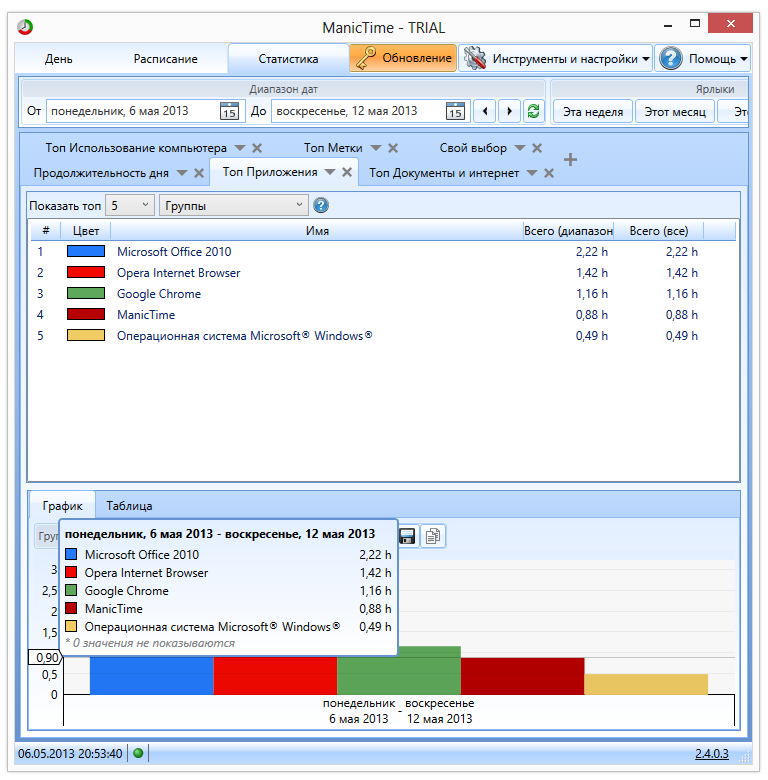Select the Статистика tab
This screenshot has width=768, height=780.
click(x=288, y=59)
